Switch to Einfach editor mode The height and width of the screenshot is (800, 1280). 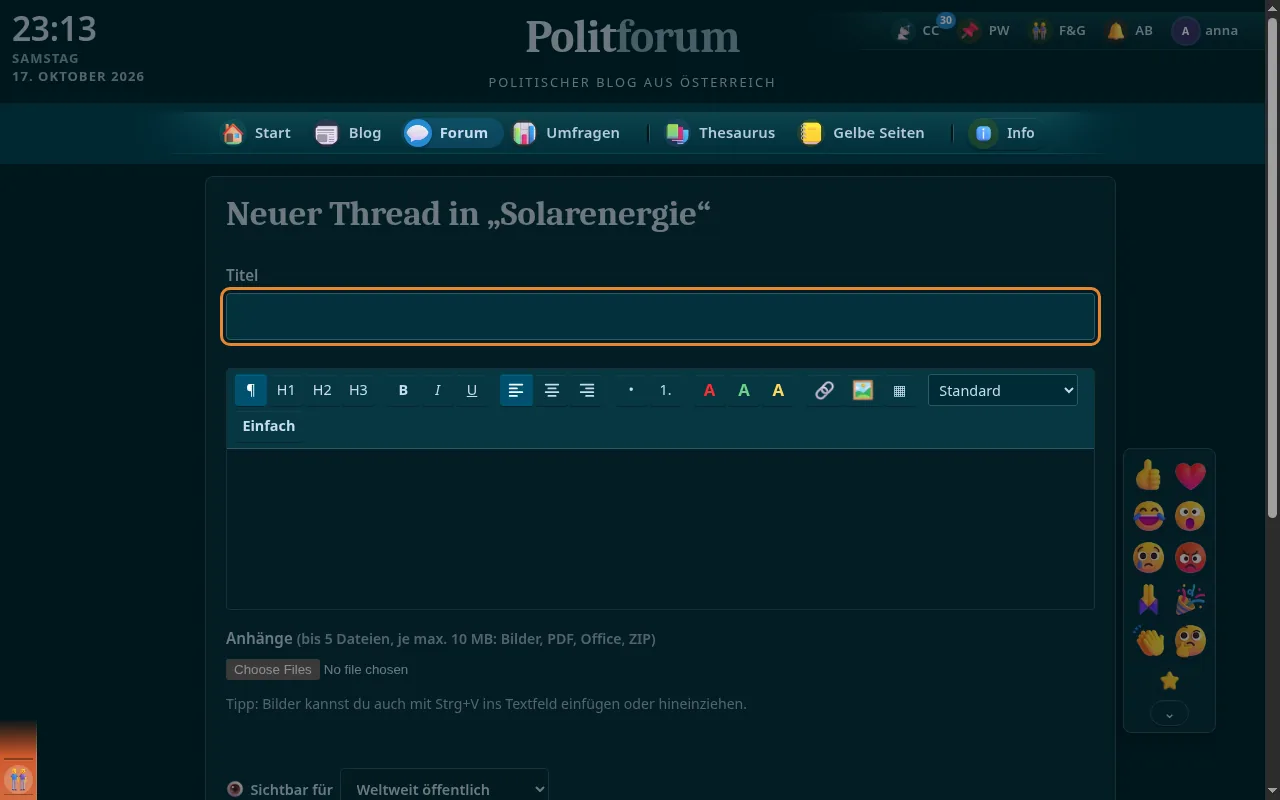coord(269,426)
